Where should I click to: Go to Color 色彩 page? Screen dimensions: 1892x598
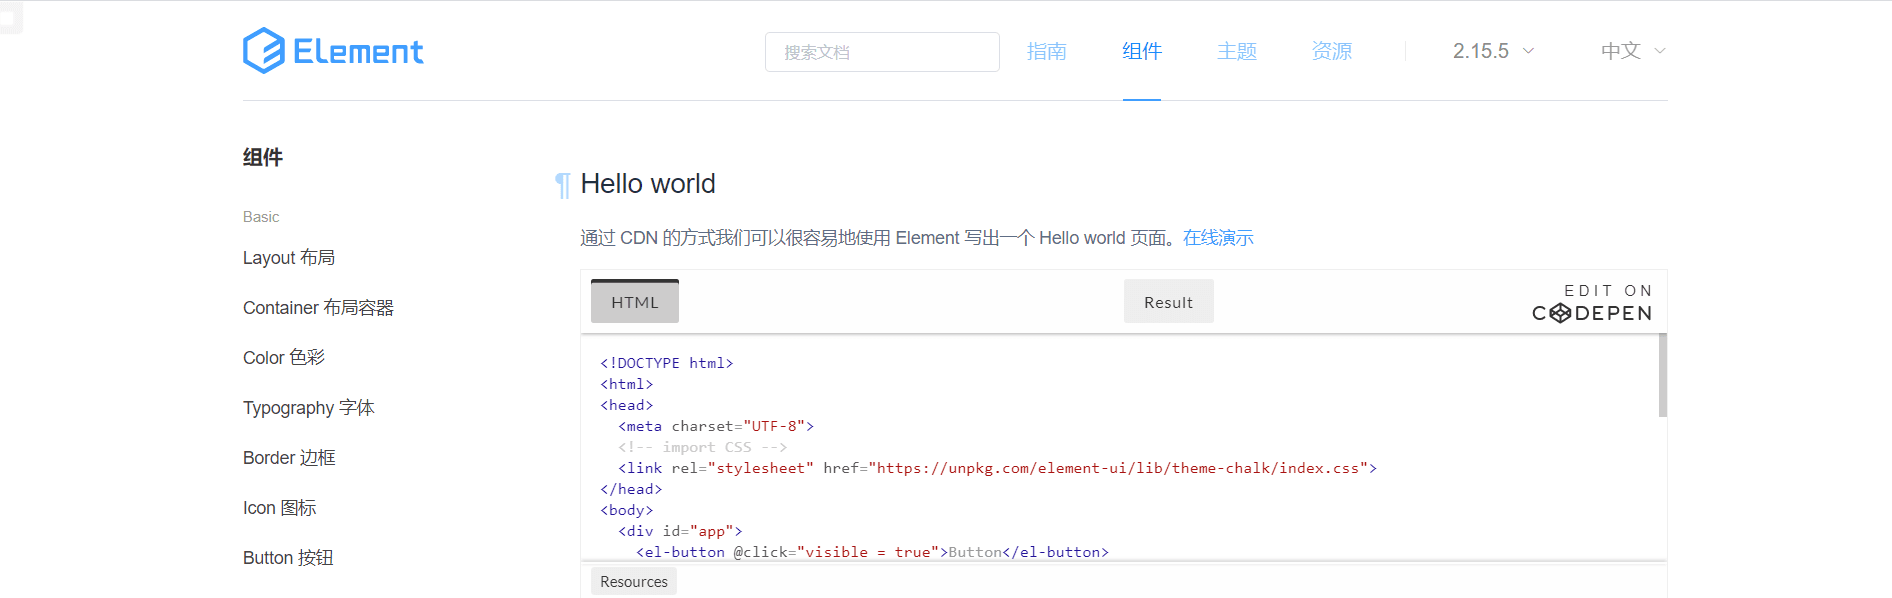284,358
